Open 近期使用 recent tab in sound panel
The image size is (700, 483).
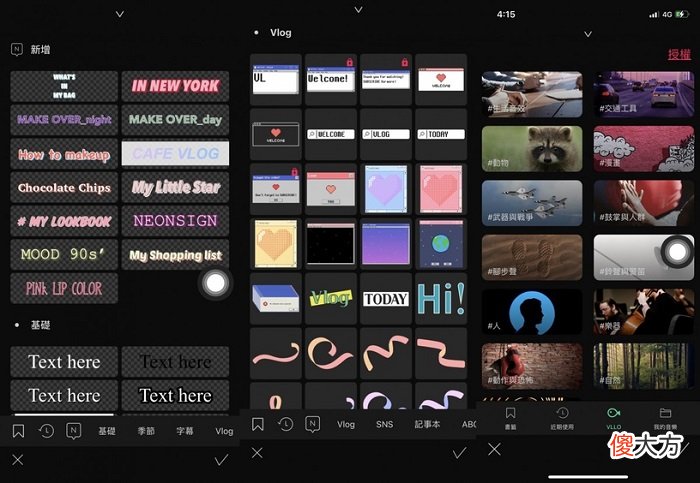(562, 418)
